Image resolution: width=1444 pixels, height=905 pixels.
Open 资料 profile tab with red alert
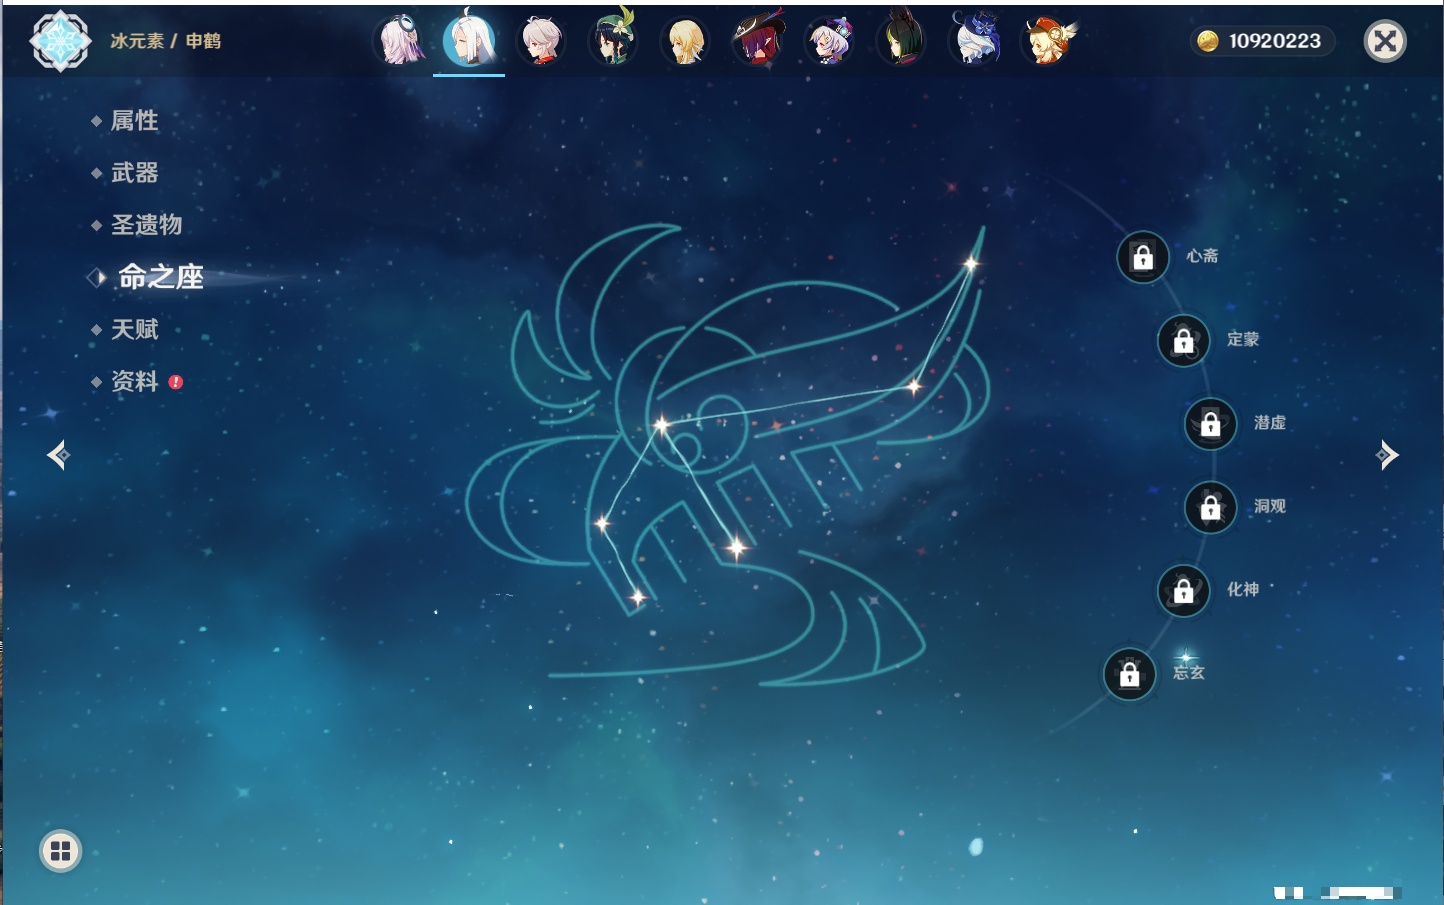pyautogui.click(x=134, y=381)
